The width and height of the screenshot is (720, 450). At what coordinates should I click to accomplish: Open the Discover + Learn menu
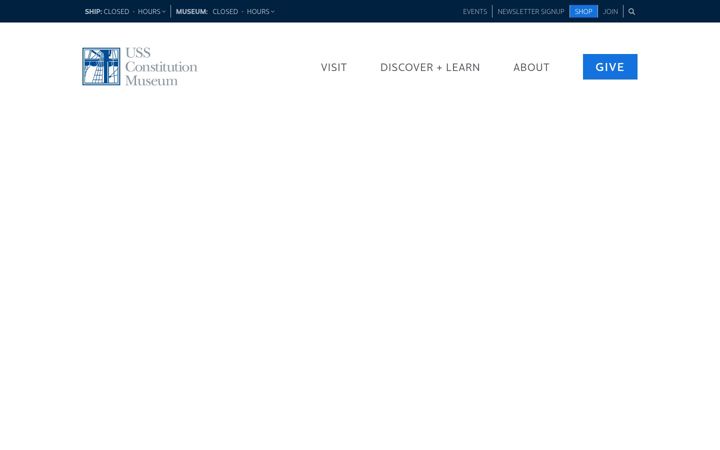coord(430,67)
